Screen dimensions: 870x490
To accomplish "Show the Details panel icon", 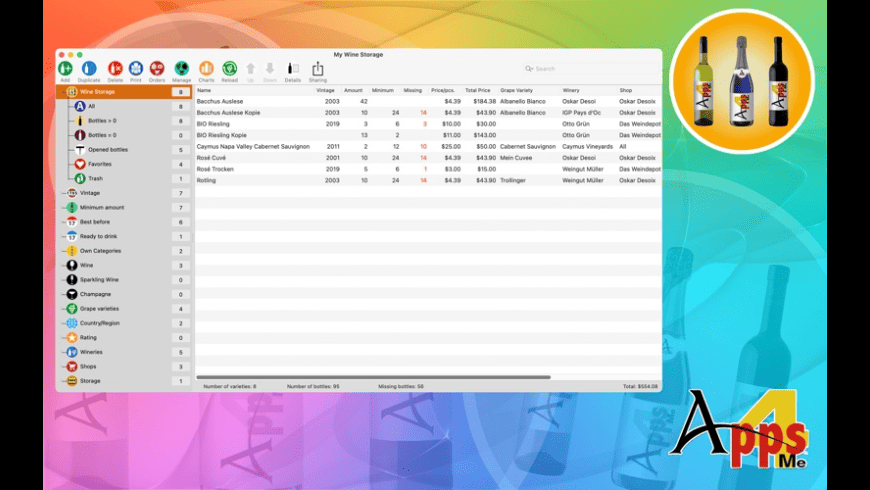I will pos(292,69).
